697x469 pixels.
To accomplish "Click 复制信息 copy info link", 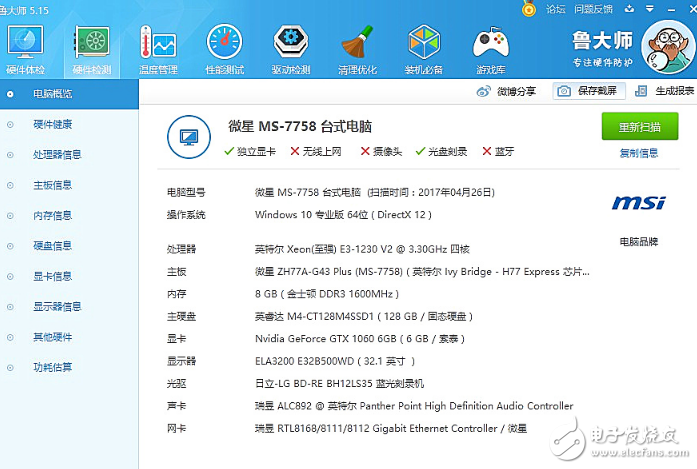I will click(639, 153).
